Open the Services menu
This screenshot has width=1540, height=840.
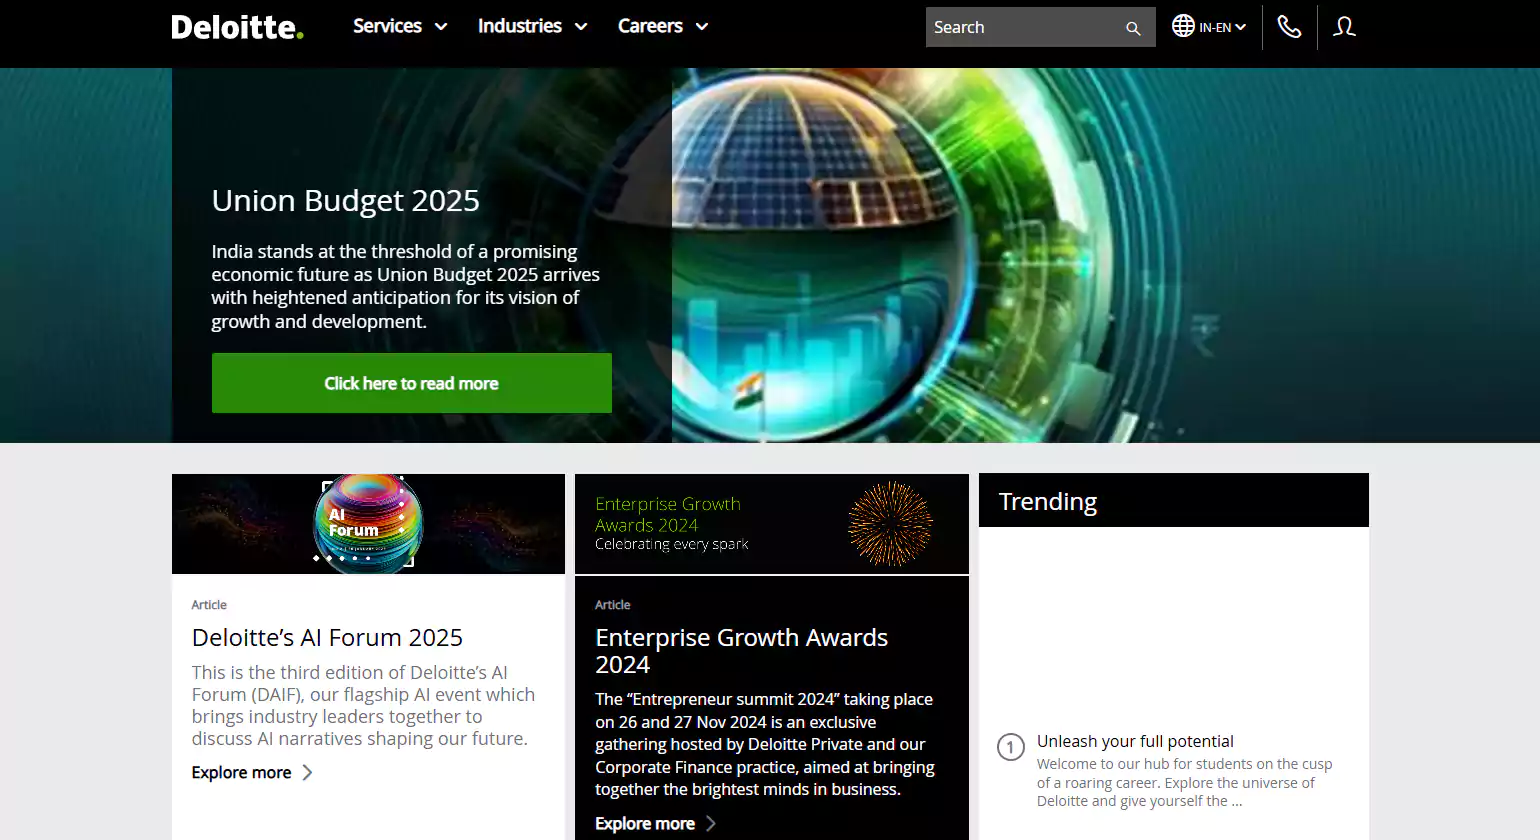[x=387, y=27]
